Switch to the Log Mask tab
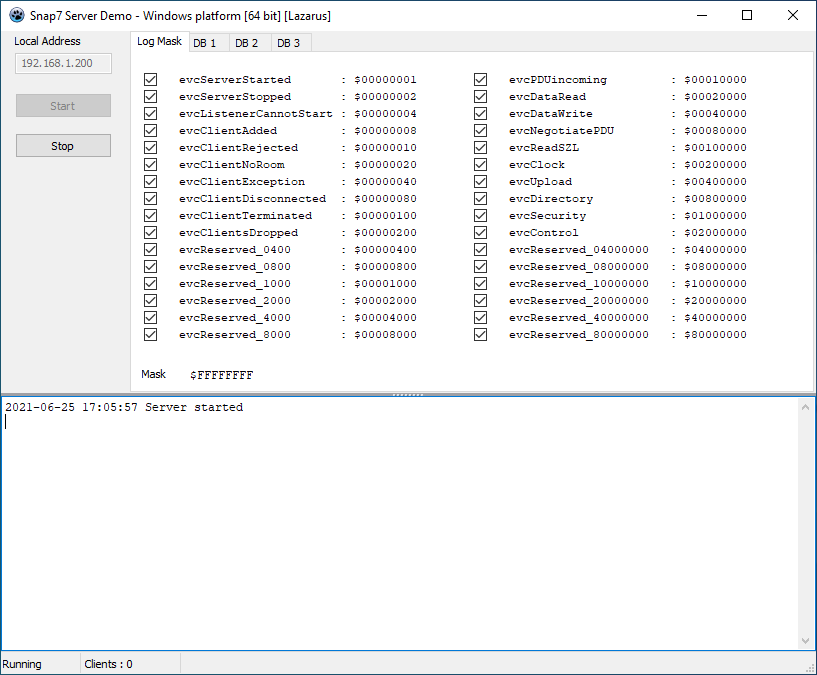Viewport: 817px width, 675px height. coord(159,41)
